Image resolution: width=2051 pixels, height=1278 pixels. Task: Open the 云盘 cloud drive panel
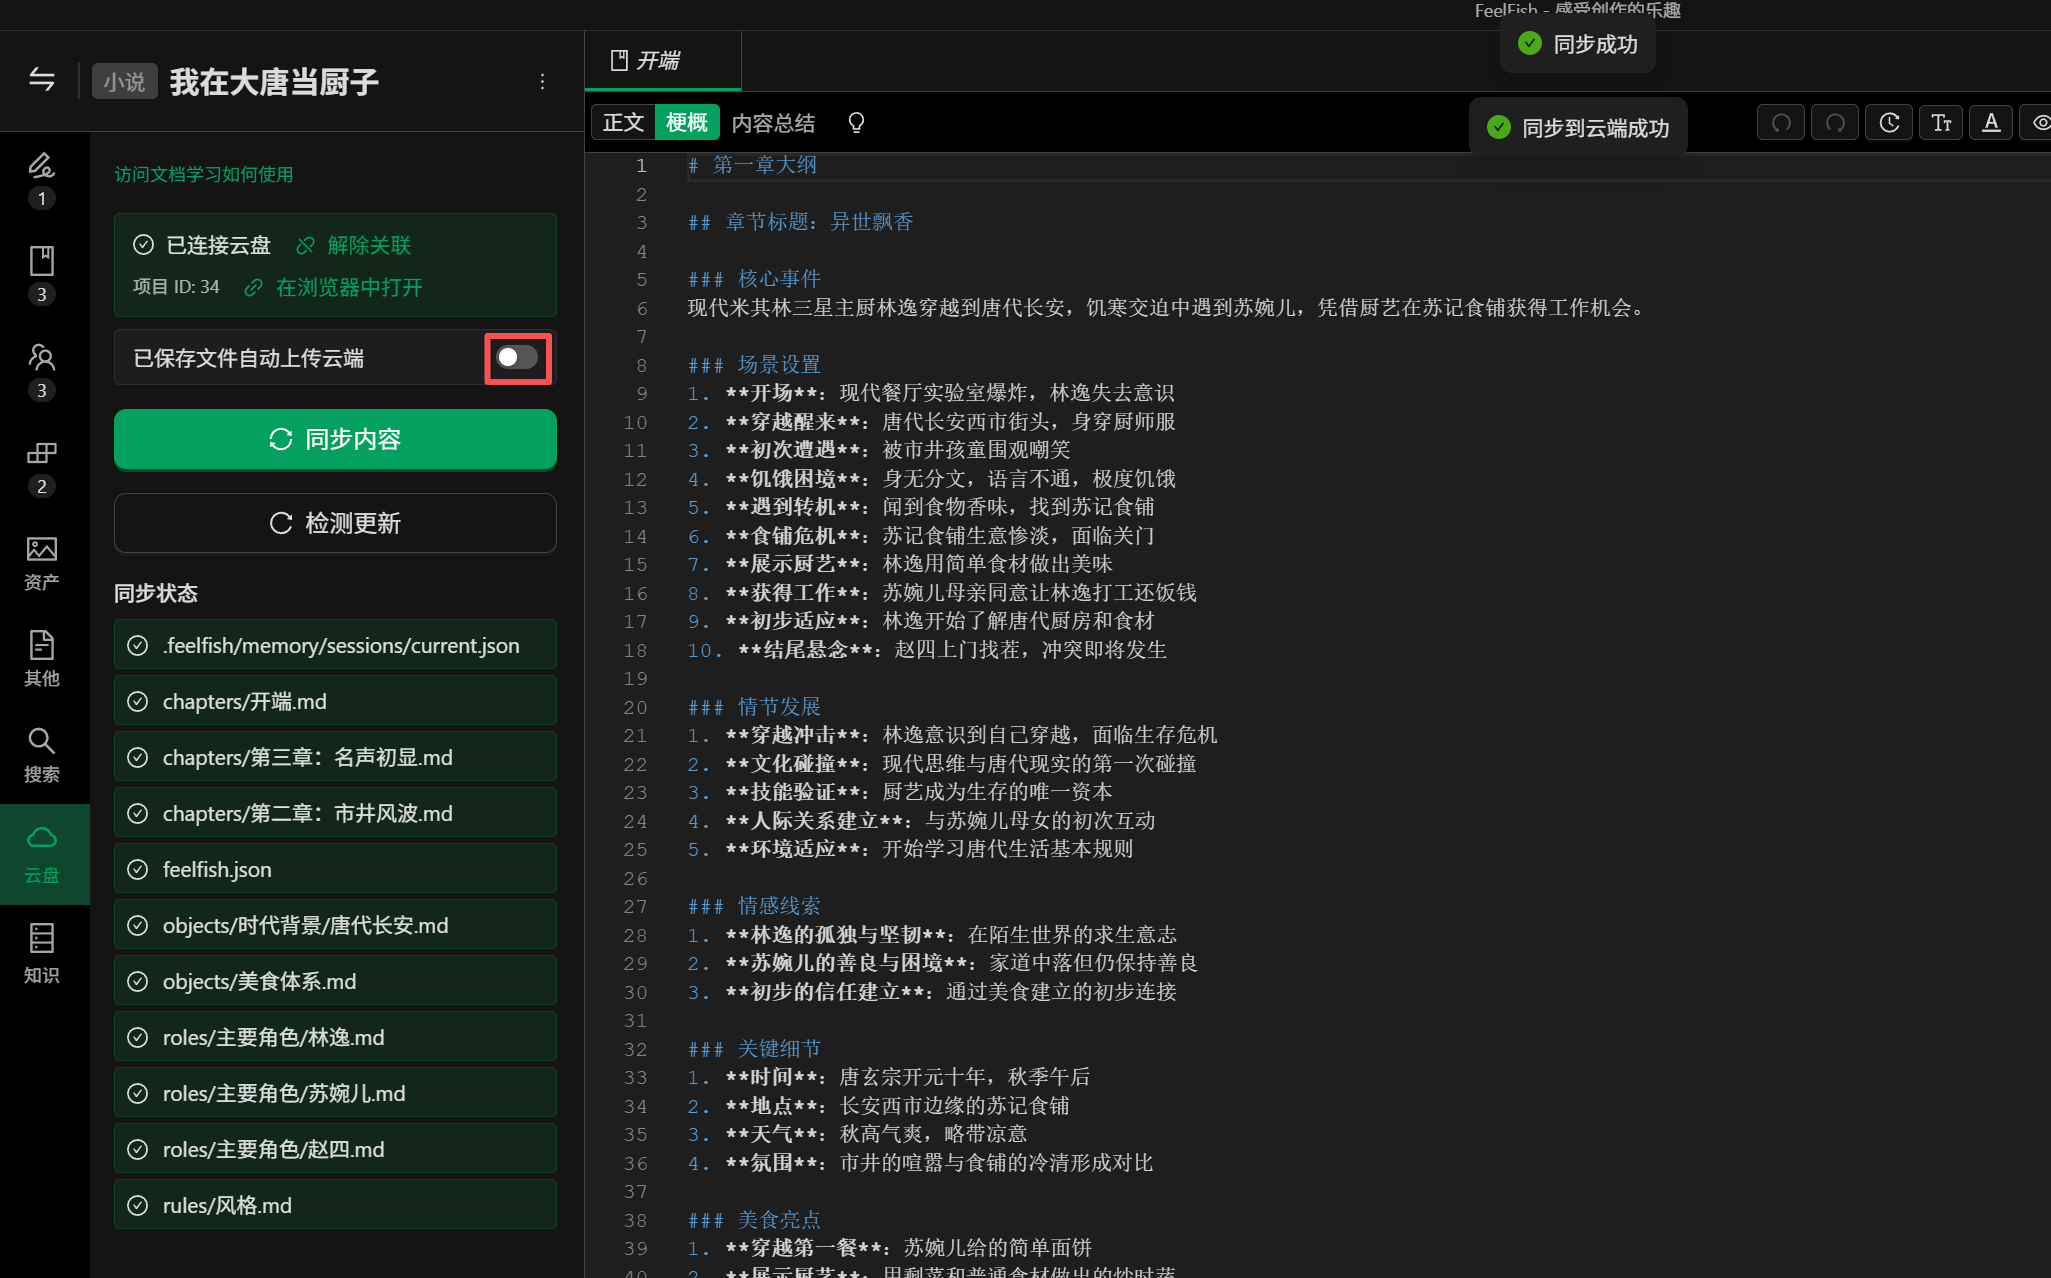[42, 854]
